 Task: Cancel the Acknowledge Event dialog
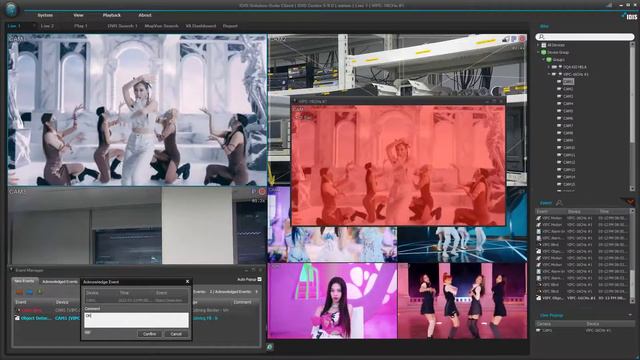pyautogui.click(x=176, y=334)
